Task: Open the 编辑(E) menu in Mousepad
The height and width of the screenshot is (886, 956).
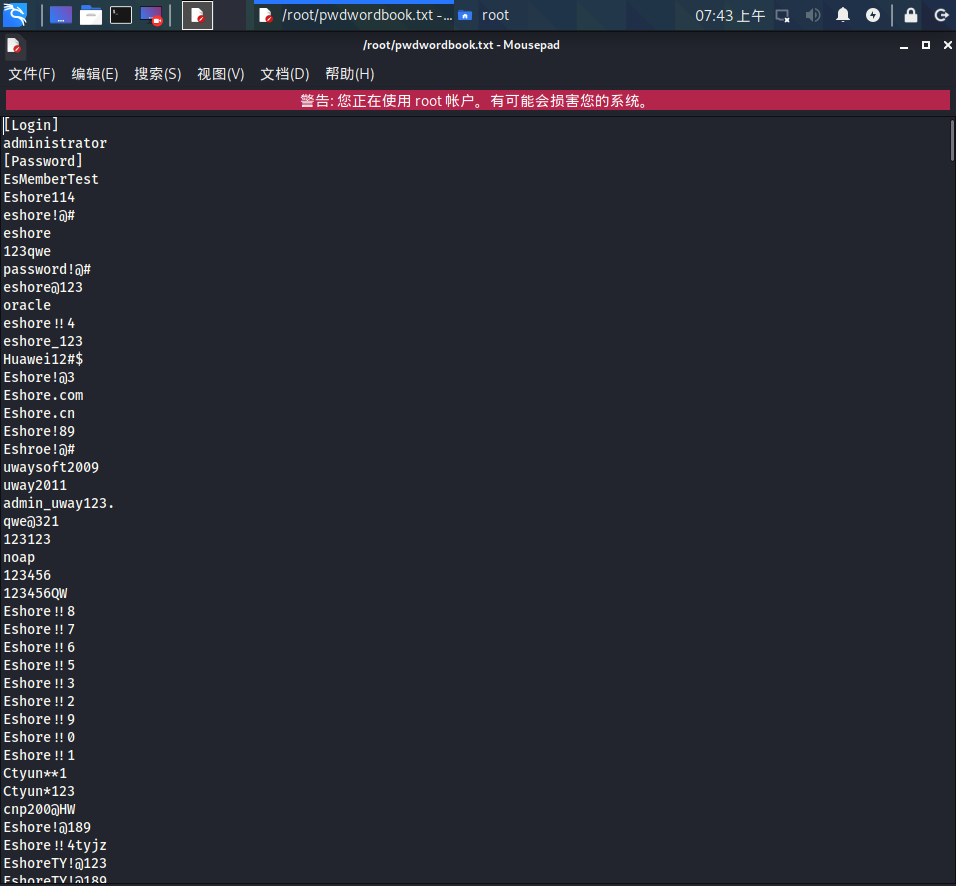Action: click(x=95, y=74)
